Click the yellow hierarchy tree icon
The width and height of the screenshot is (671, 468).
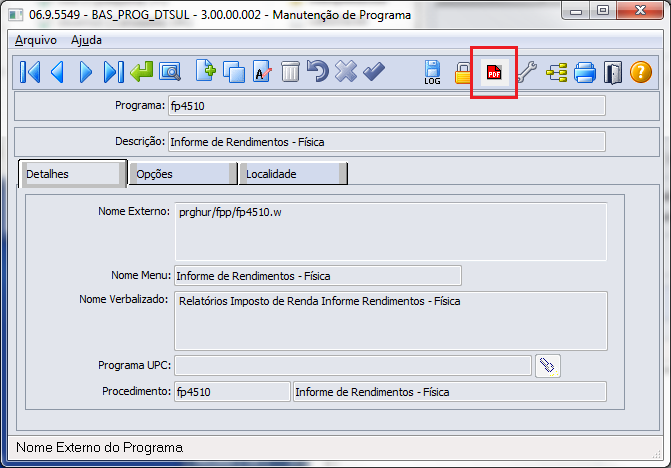coord(556,72)
